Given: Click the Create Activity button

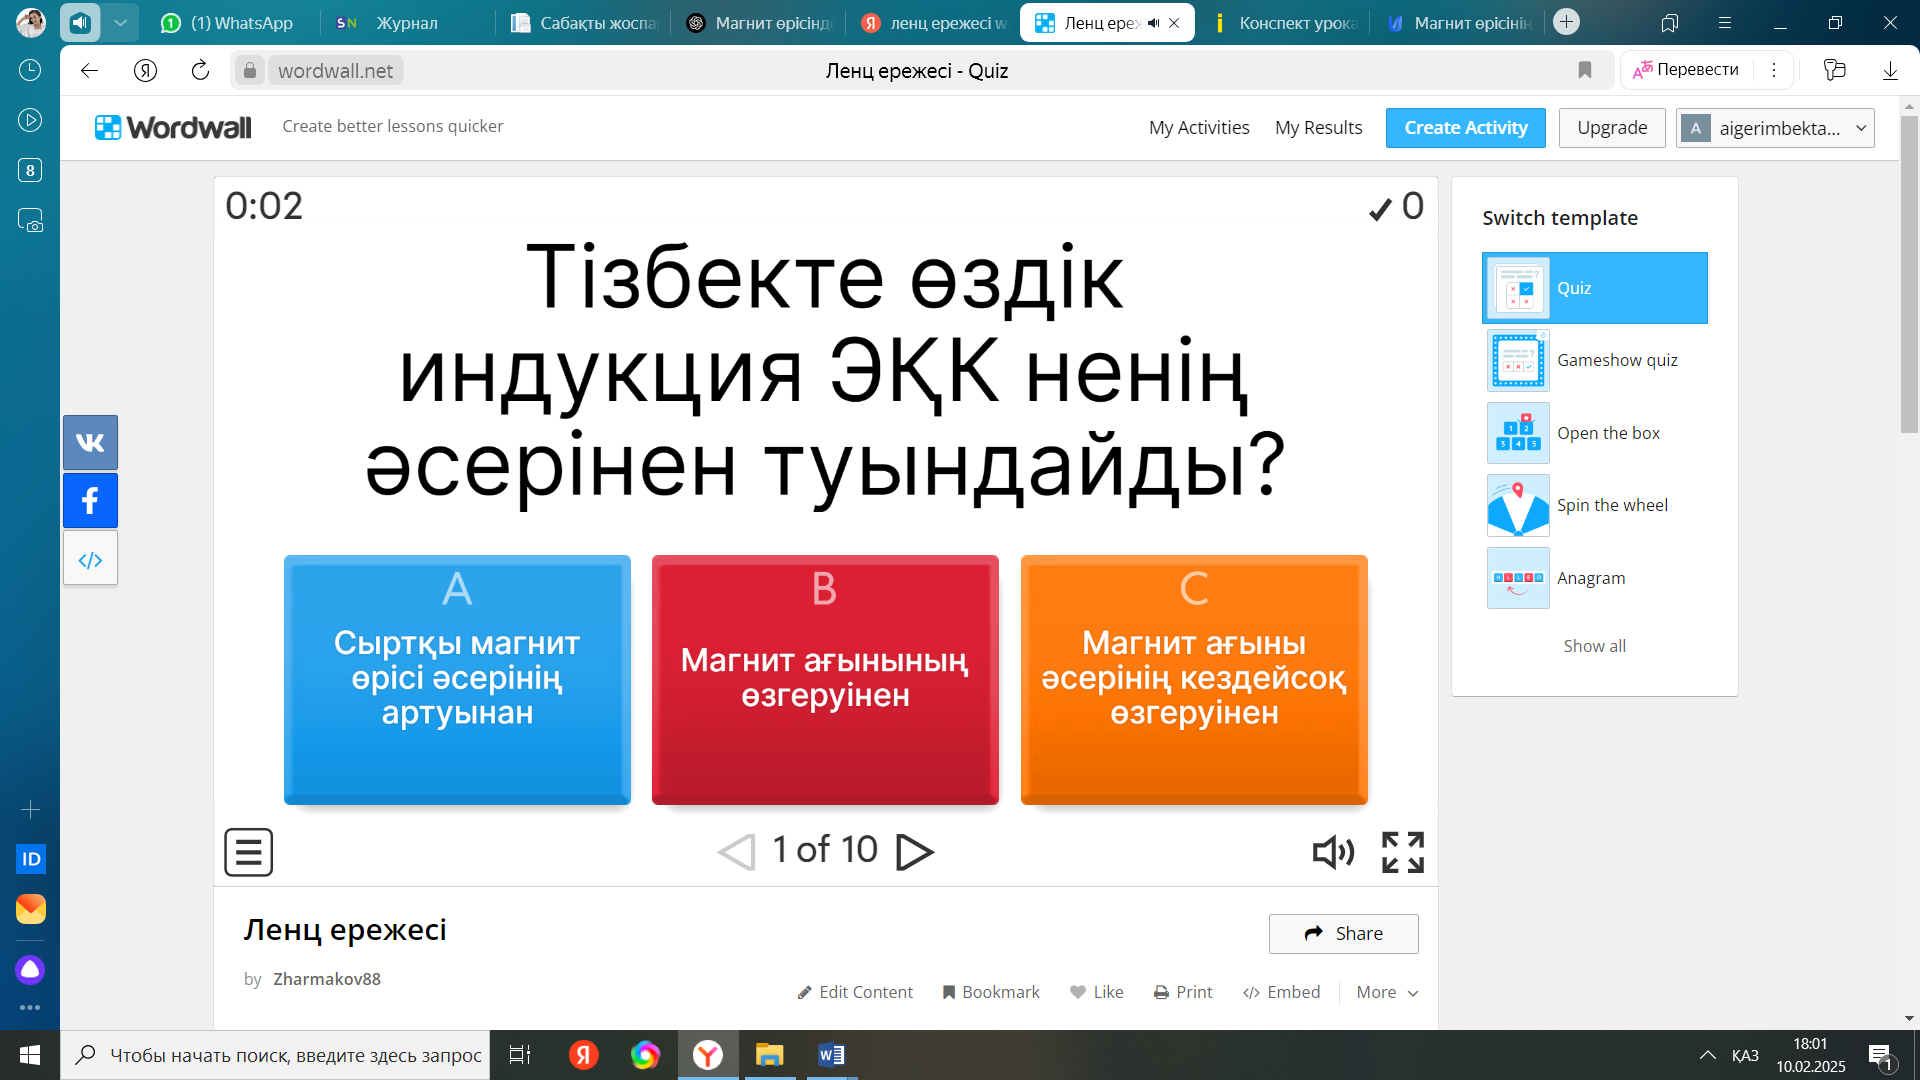Looking at the screenshot, I should pyautogui.click(x=1465, y=128).
